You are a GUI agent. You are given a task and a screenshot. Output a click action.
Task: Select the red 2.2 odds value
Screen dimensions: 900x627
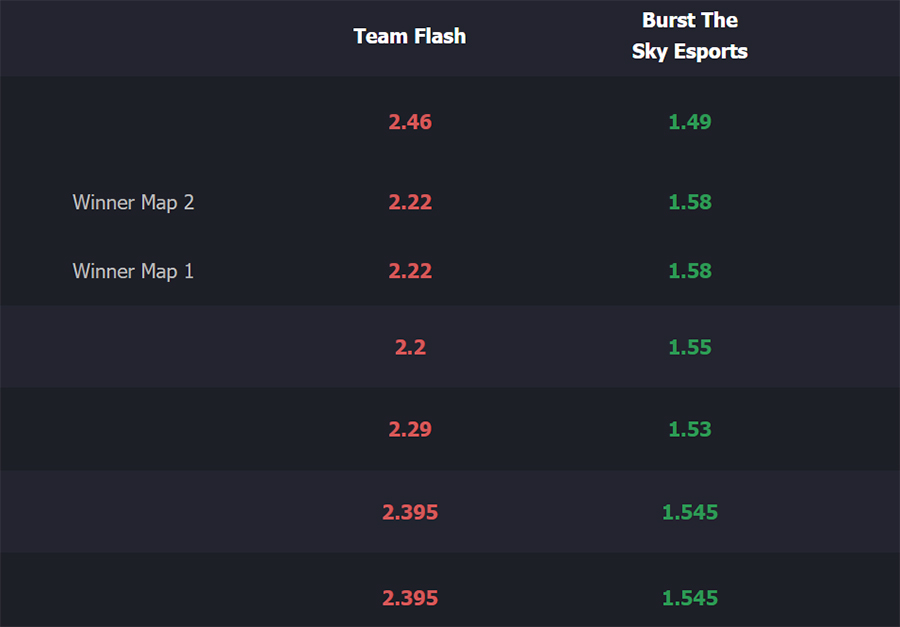tap(410, 347)
